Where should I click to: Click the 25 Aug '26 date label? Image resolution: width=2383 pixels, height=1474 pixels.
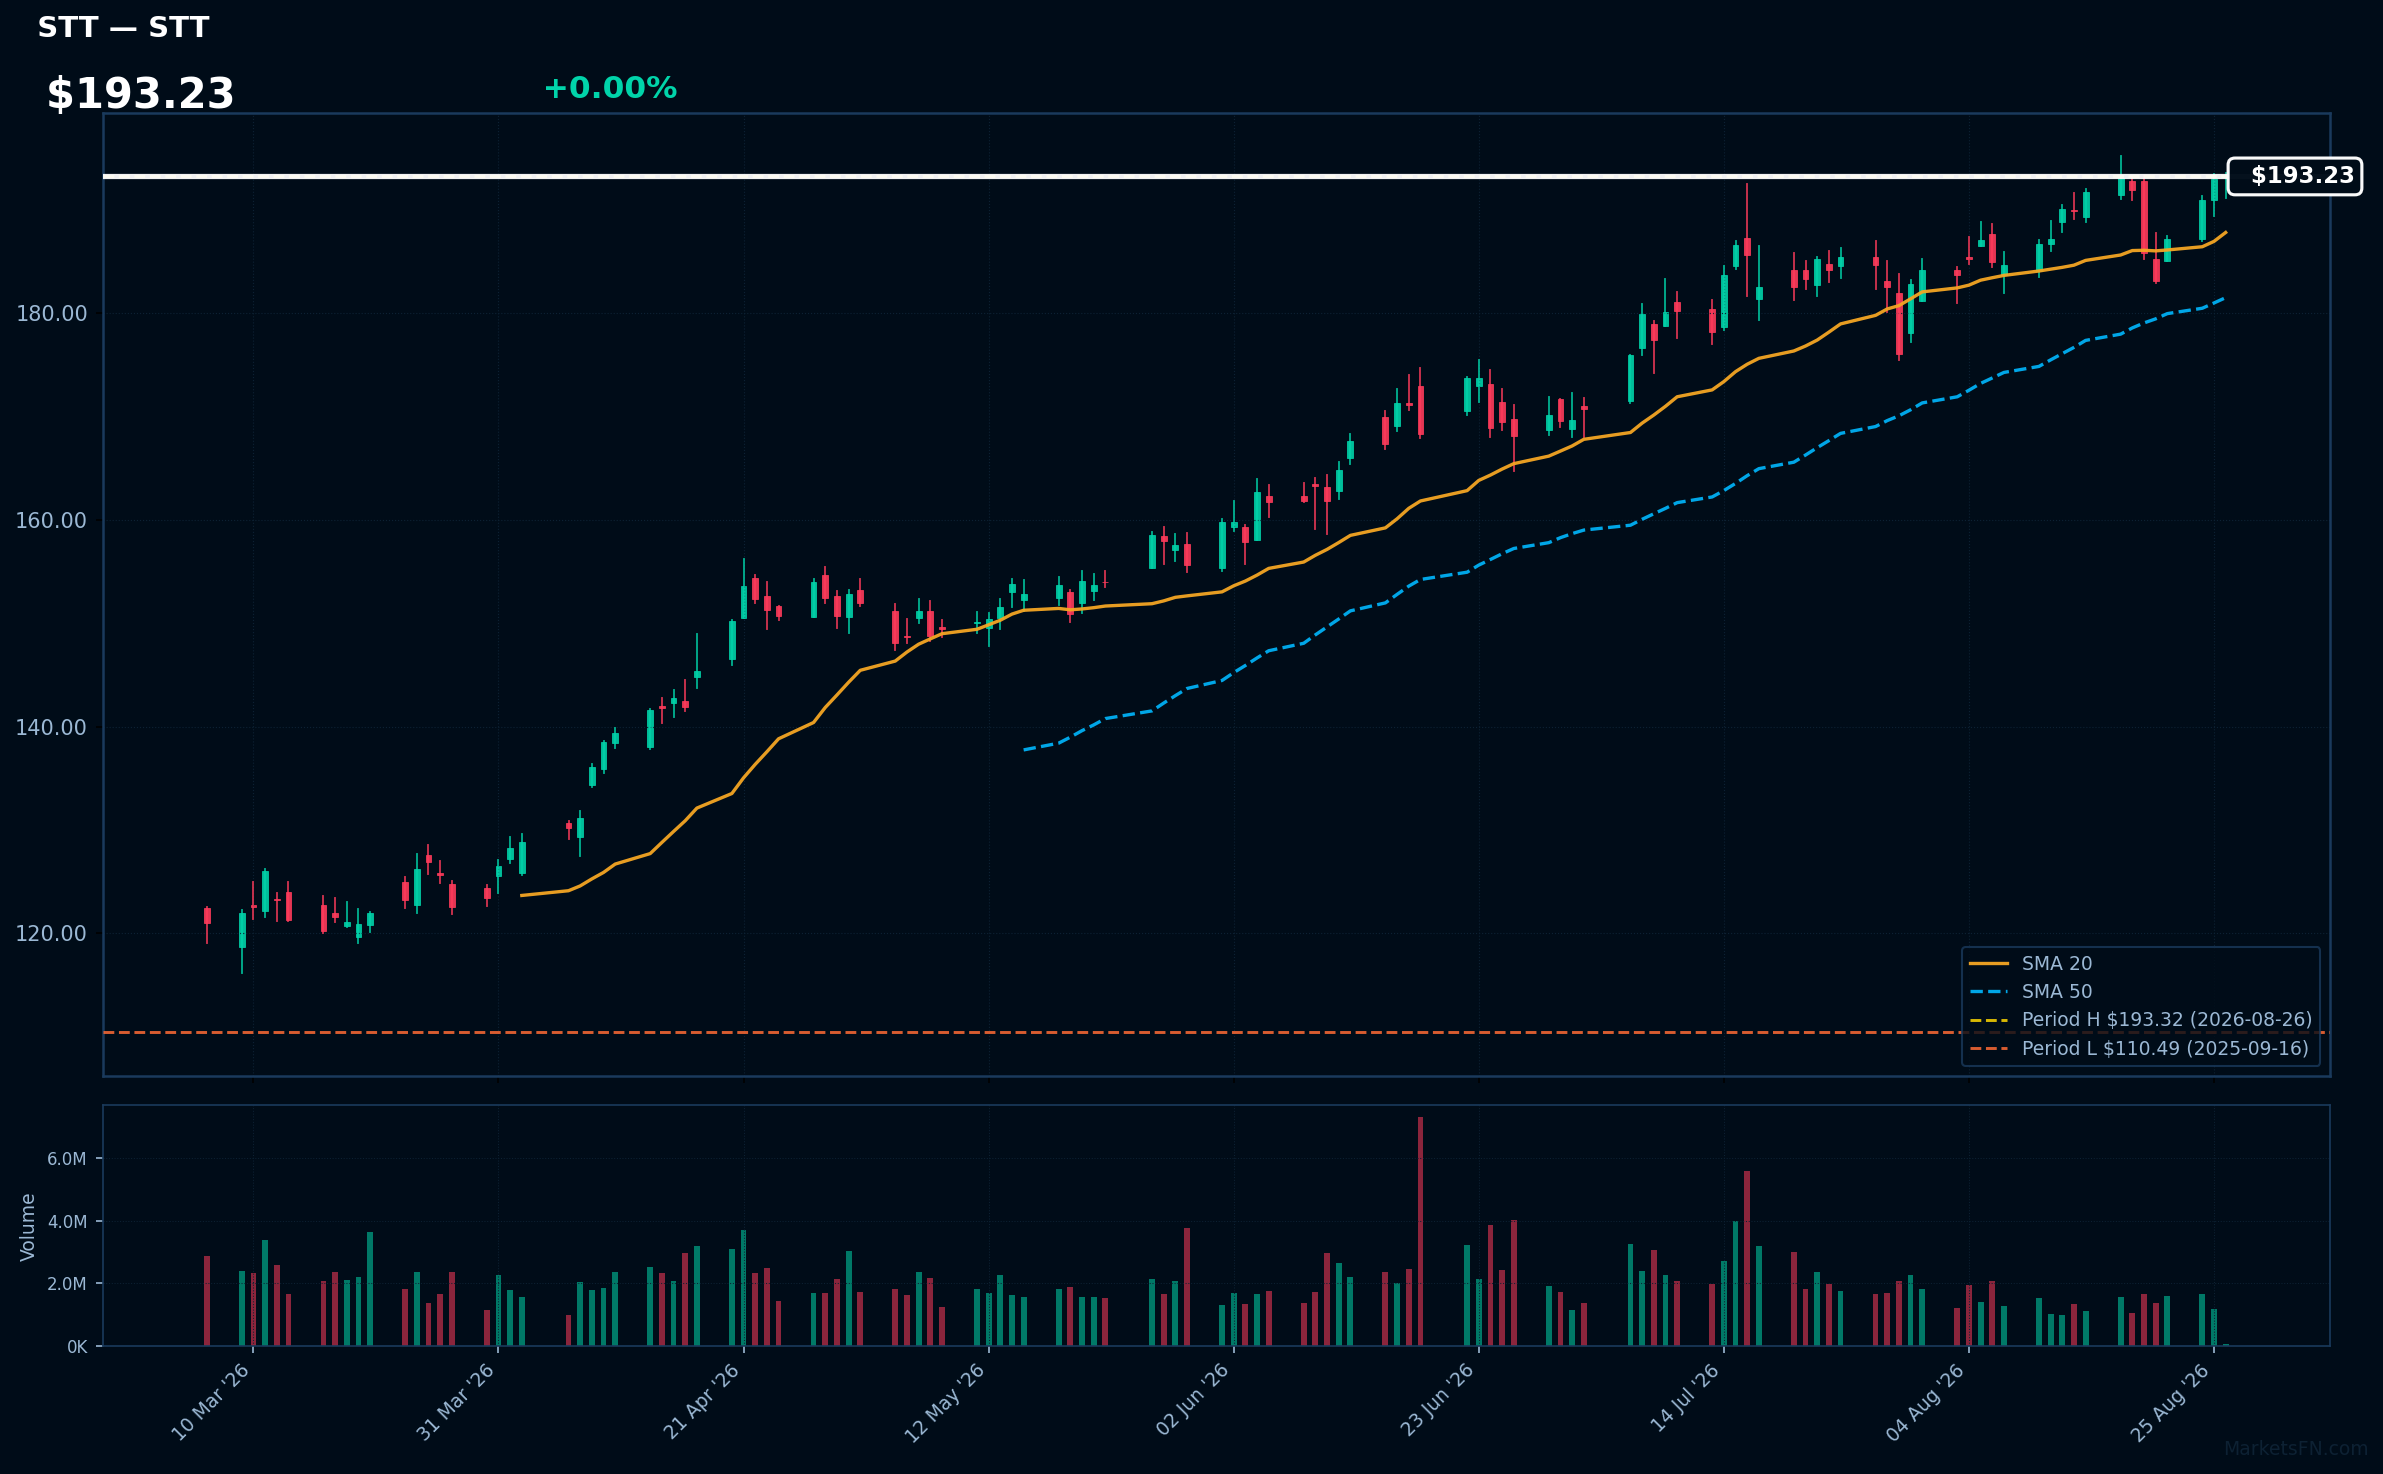pyautogui.click(x=2170, y=1403)
